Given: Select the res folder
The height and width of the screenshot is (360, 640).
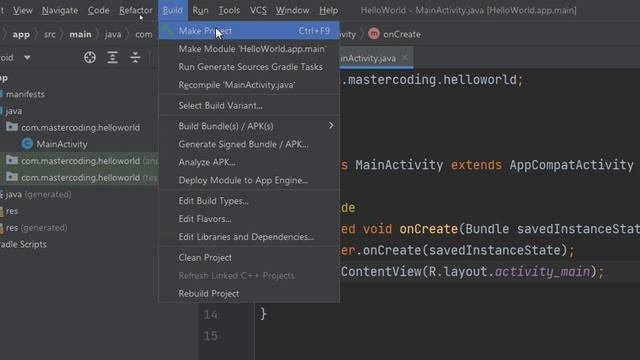Looking at the screenshot, I should [x=12, y=211].
